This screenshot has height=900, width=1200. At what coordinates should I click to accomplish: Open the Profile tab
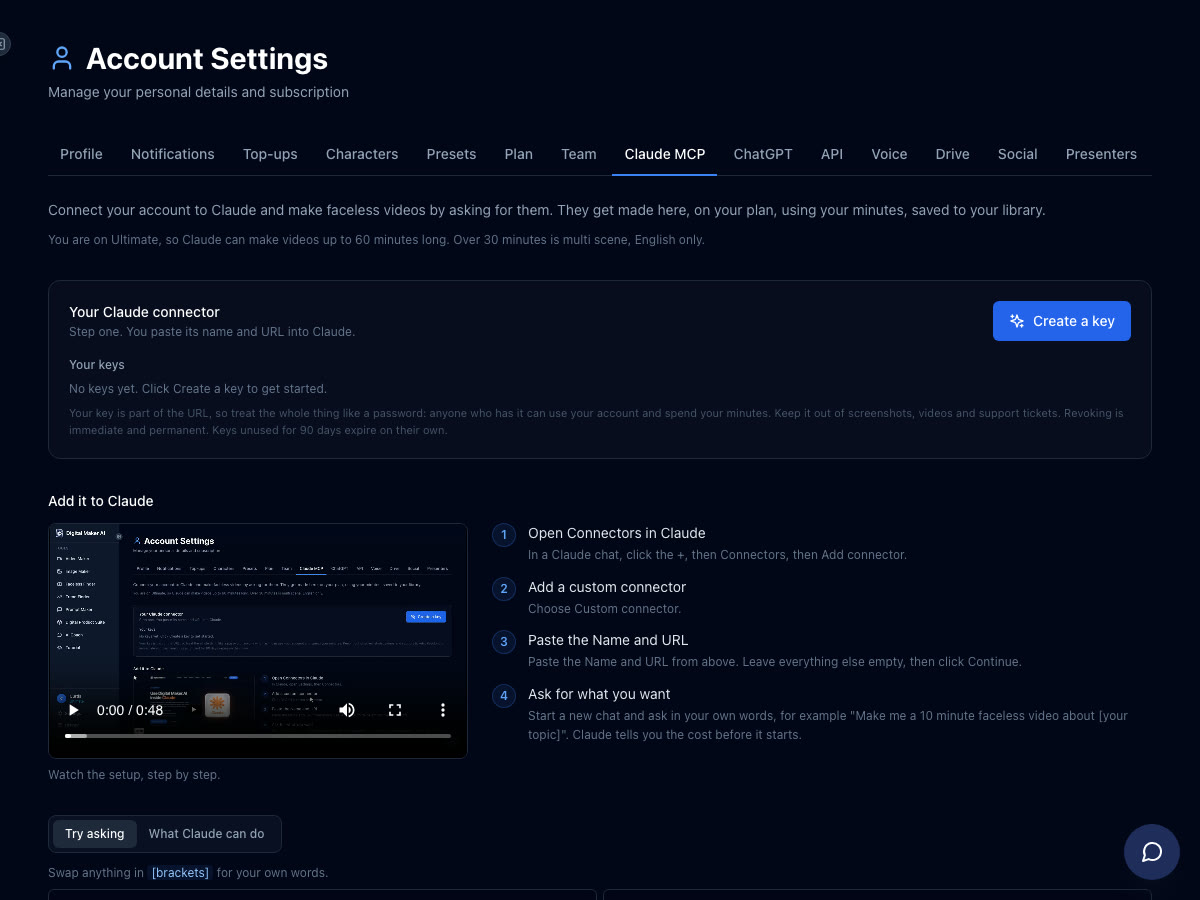[x=81, y=154]
